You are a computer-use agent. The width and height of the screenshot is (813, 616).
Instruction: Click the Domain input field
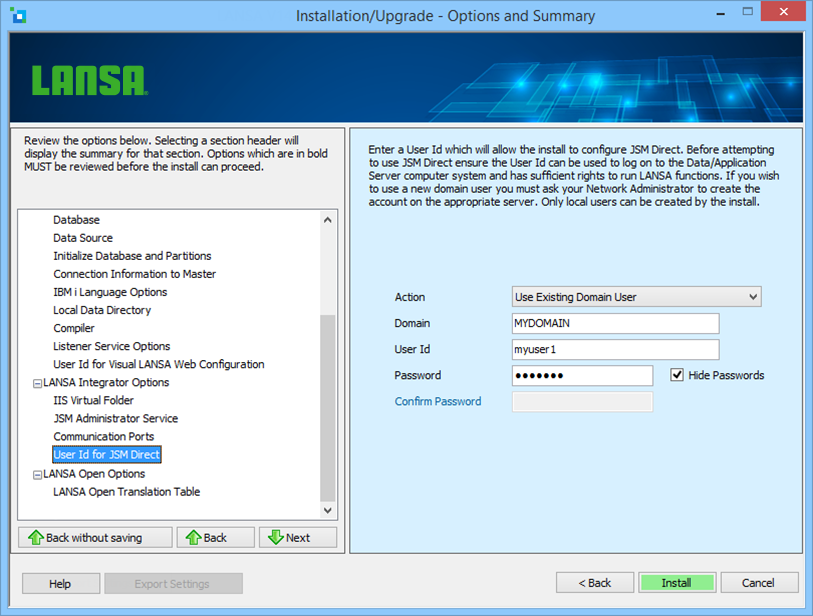coord(615,324)
